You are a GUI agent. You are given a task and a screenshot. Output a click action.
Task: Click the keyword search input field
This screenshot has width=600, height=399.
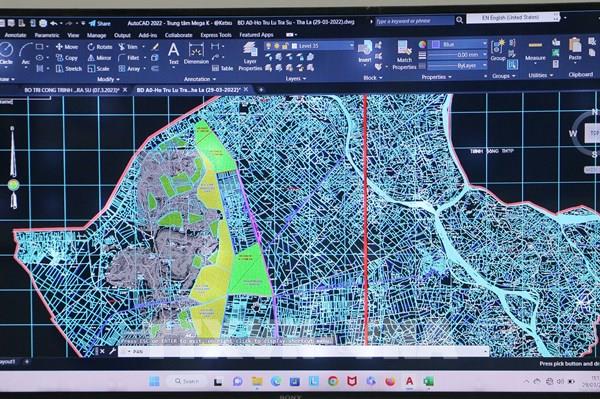414,21
